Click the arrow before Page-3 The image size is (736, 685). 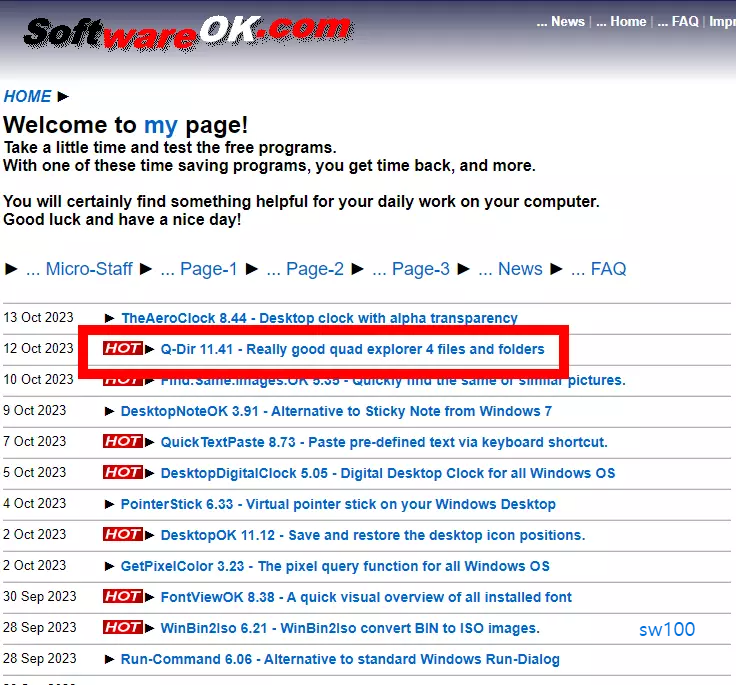click(358, 269)
